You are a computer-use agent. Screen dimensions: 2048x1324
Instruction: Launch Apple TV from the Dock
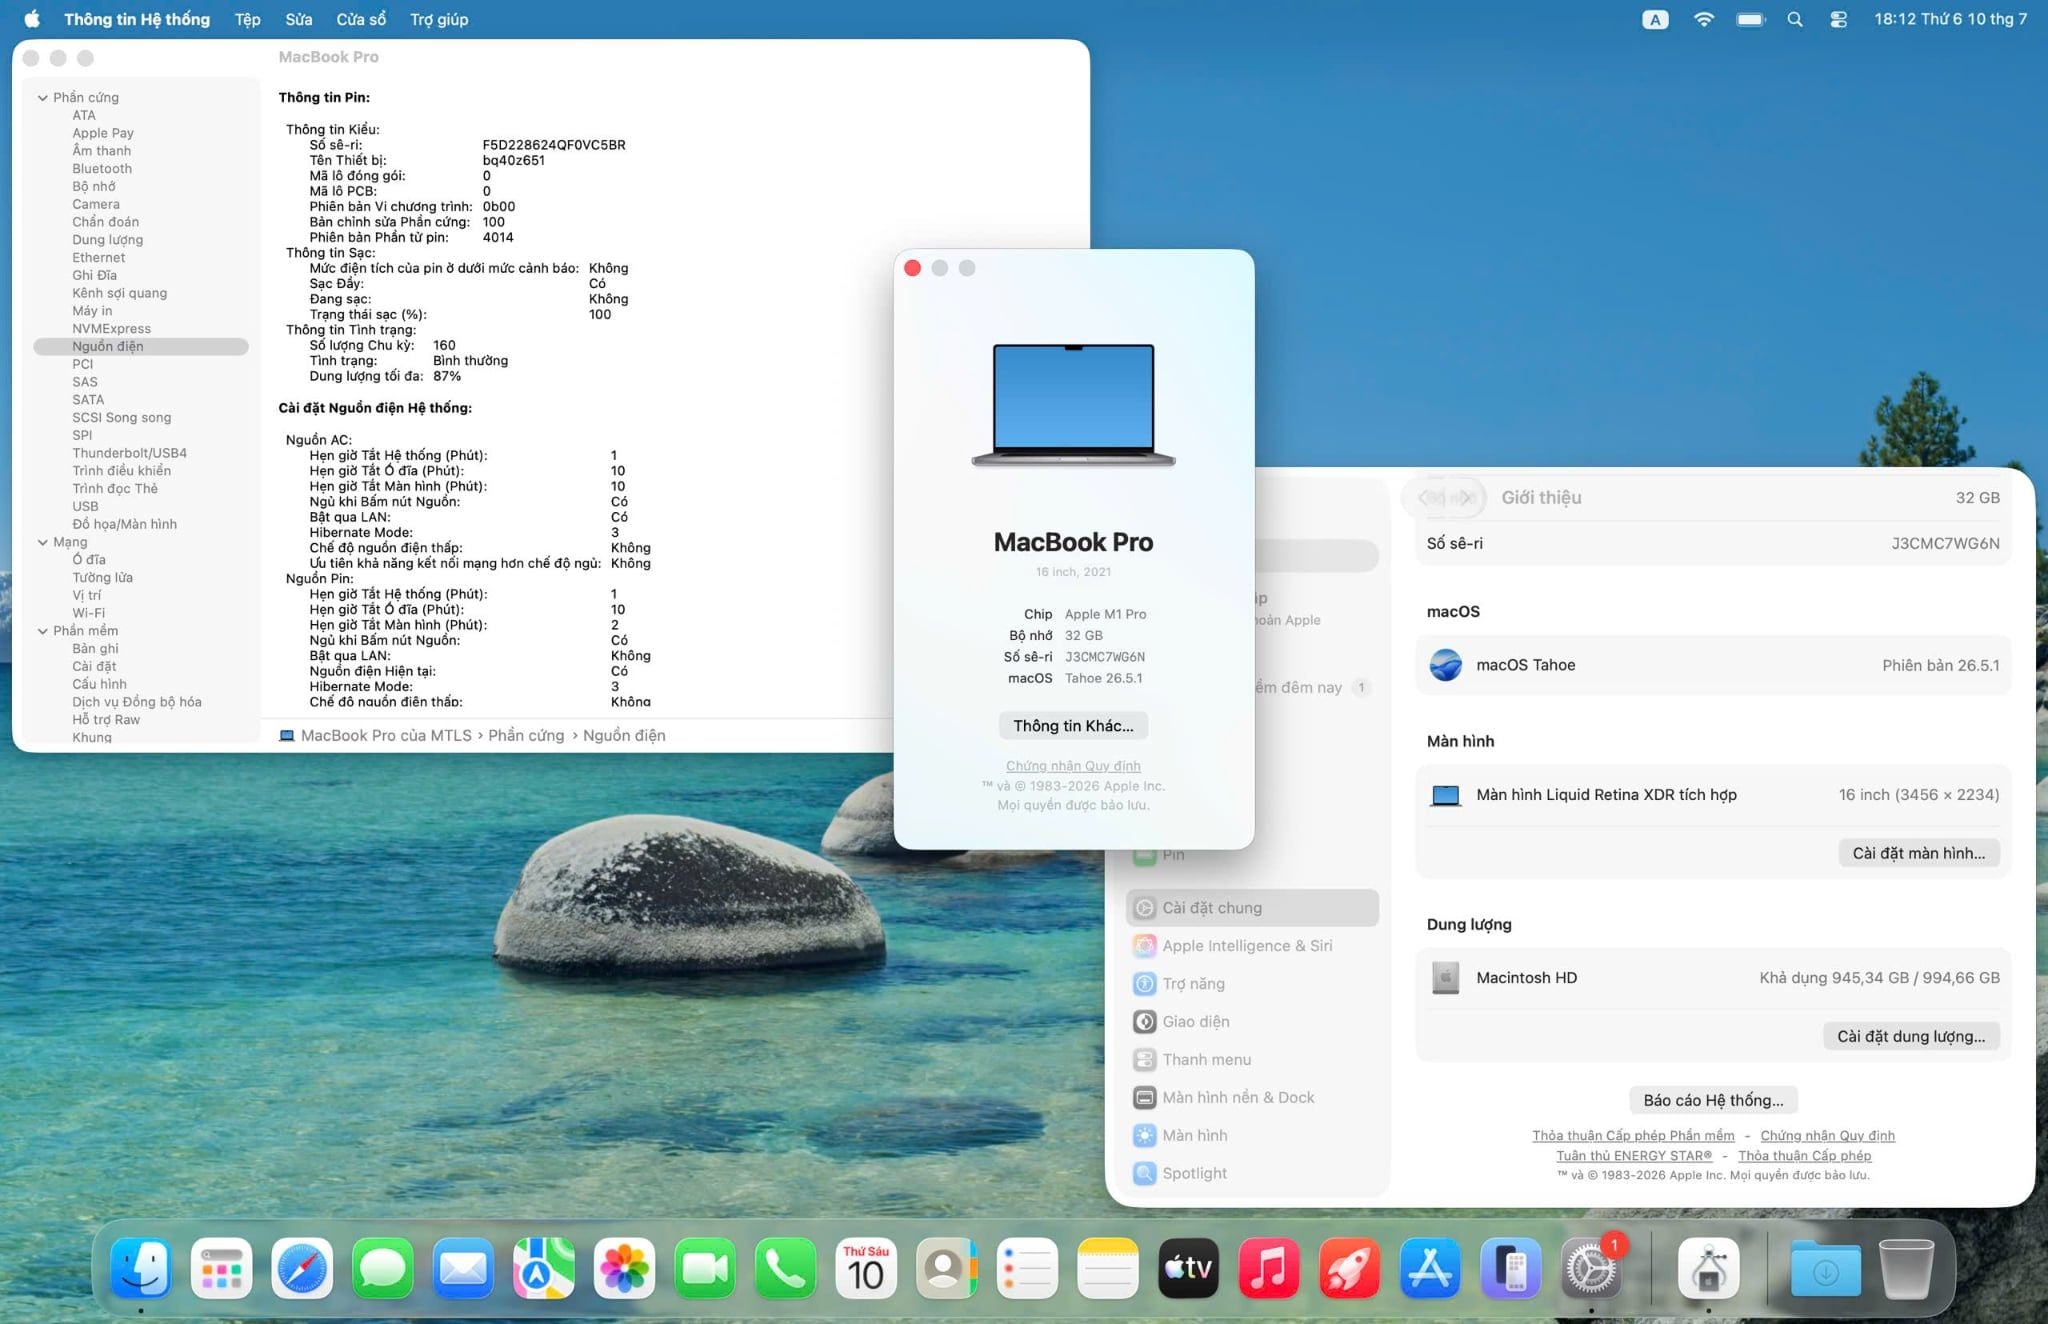coord(1188,1268)
